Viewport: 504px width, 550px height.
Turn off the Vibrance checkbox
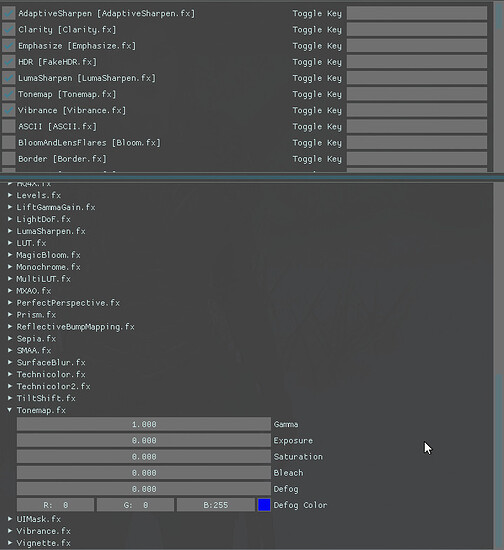coord(9,110)
